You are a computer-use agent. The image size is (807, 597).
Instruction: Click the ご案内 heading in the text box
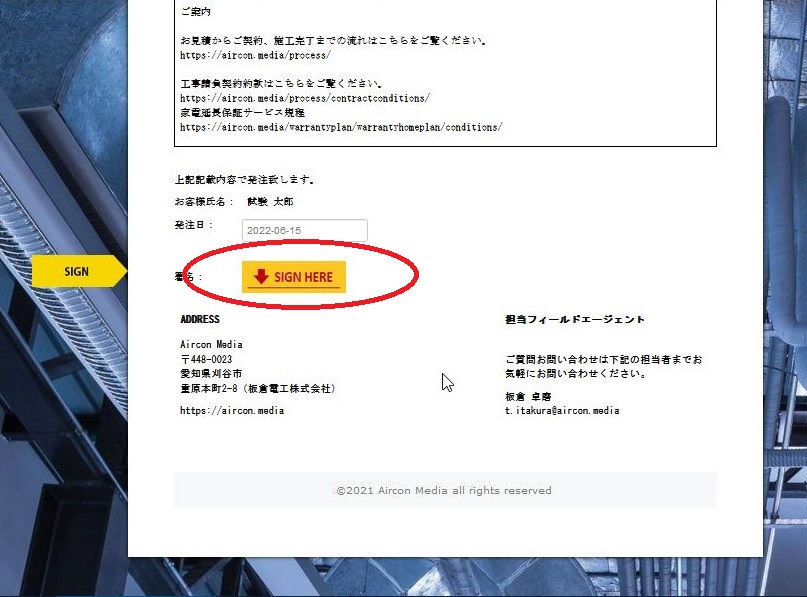[x=197, y=12]
